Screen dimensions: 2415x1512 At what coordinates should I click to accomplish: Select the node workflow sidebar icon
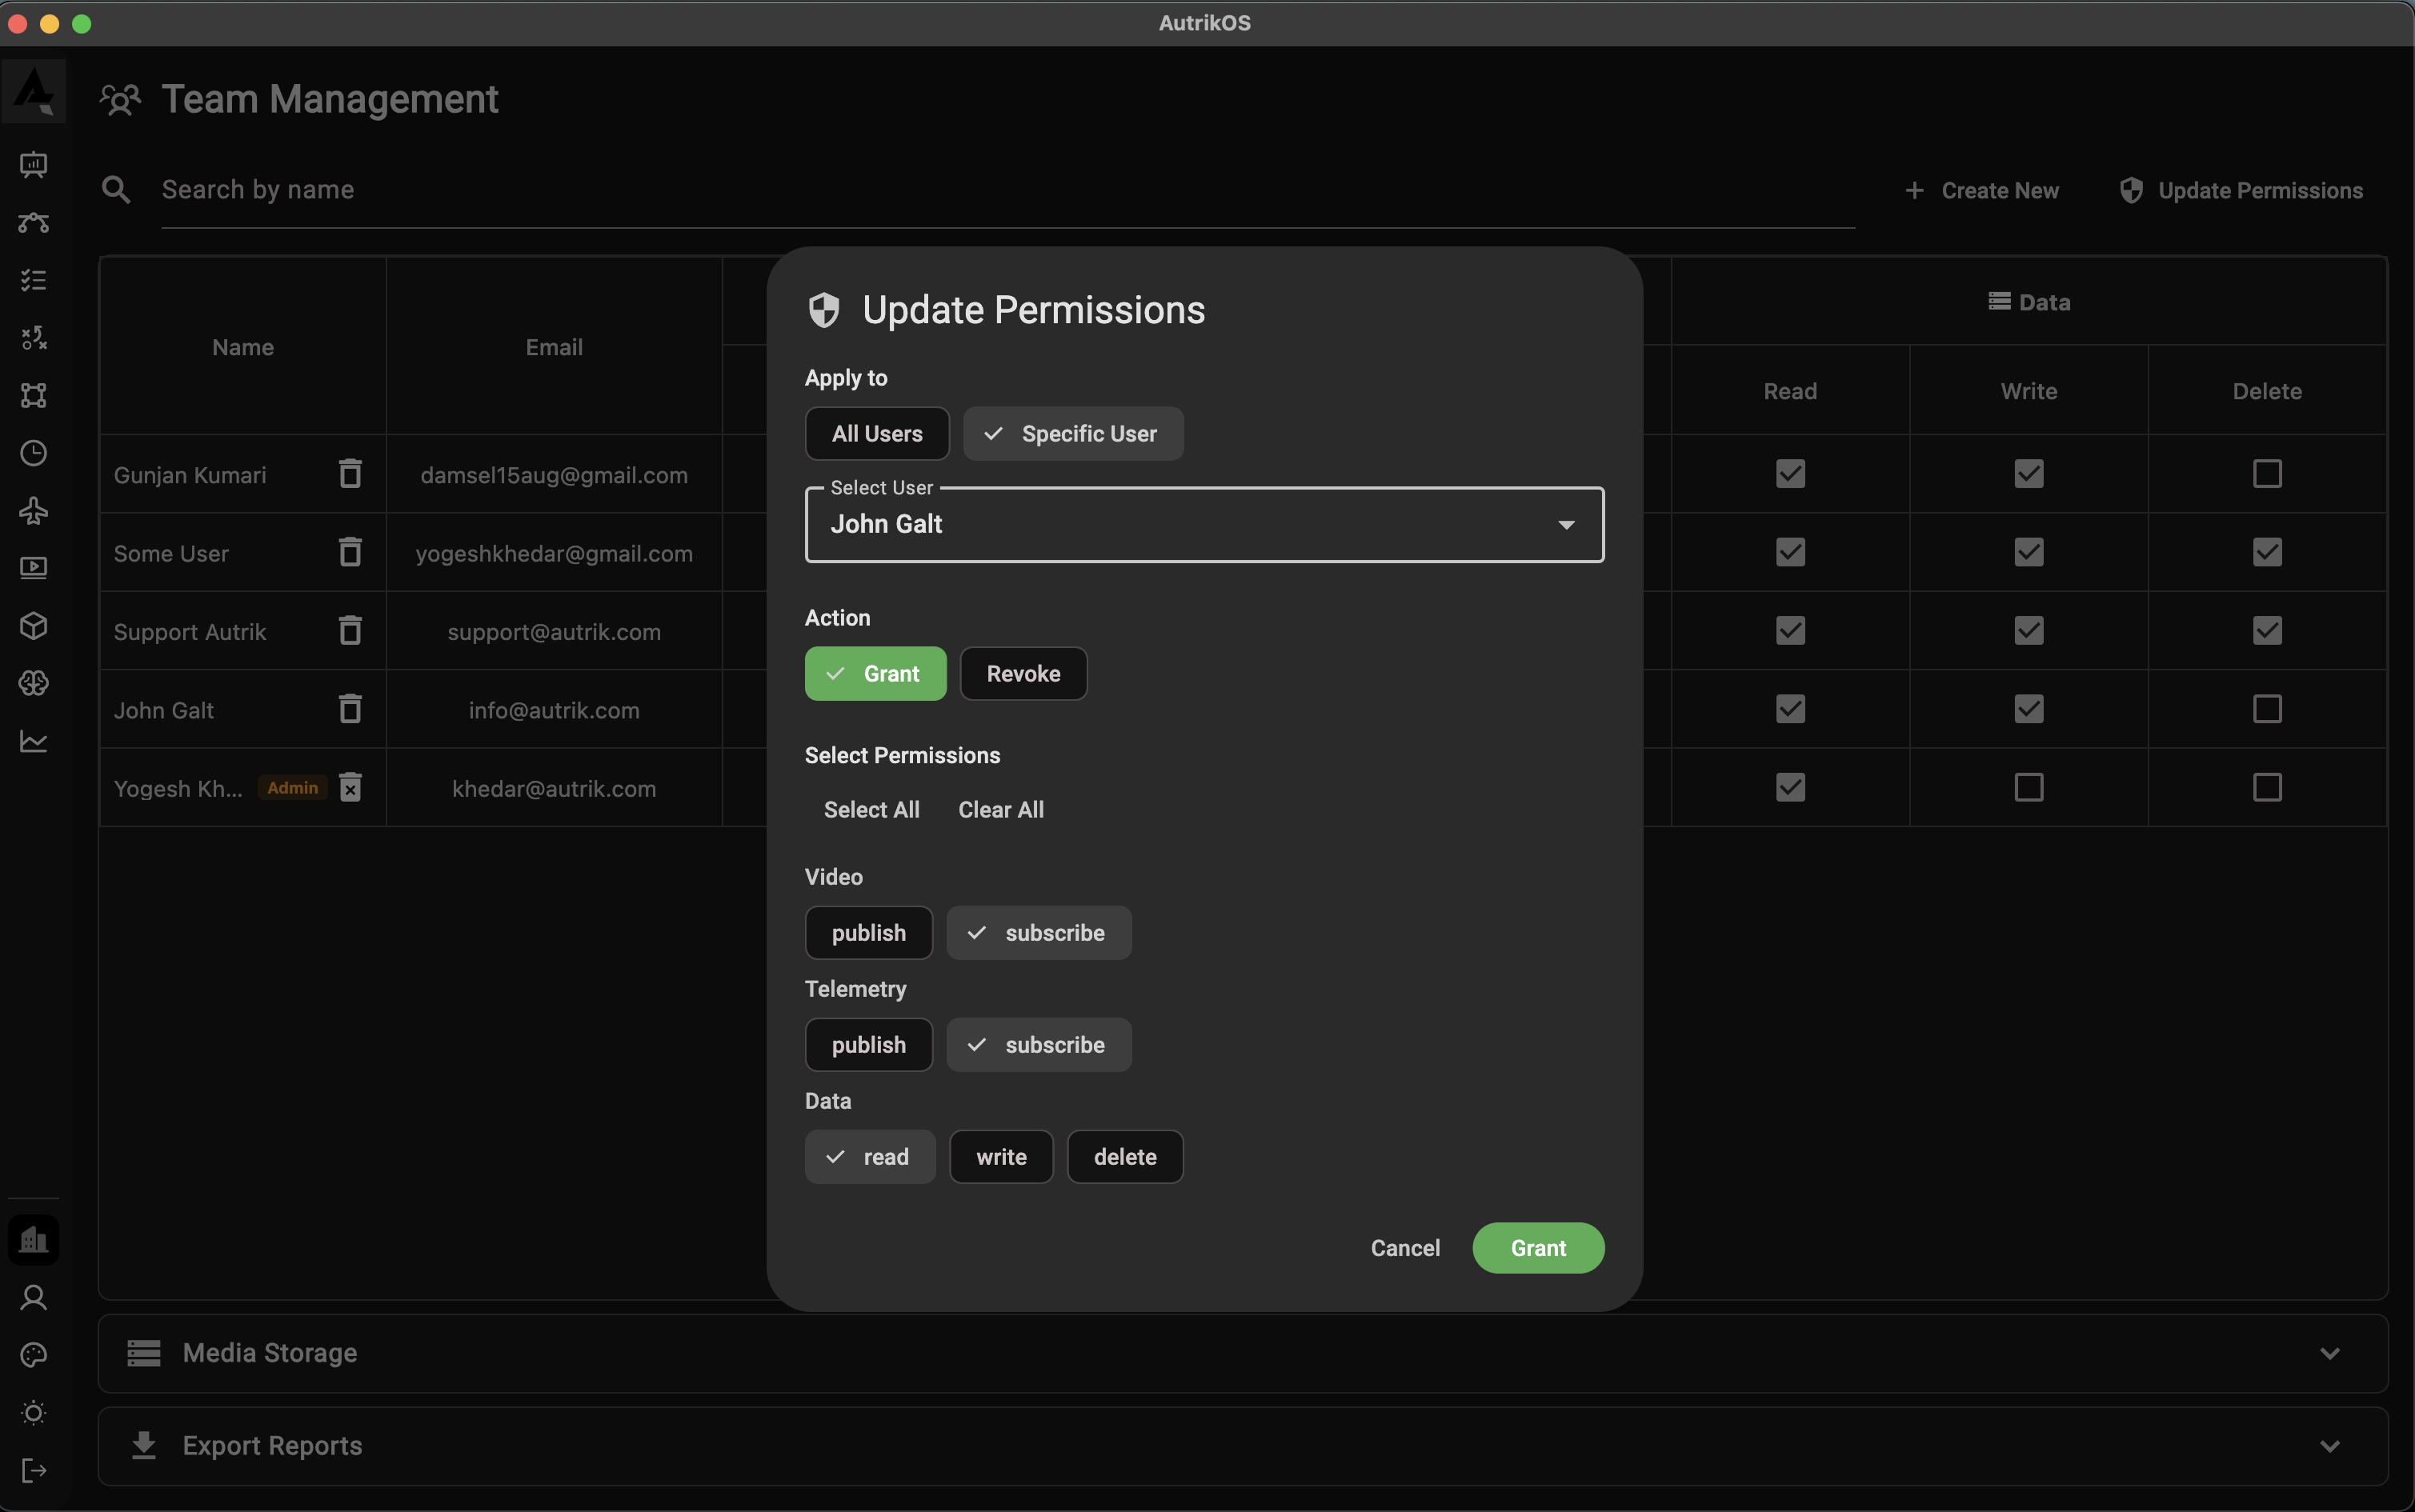[x=34, y=222]
